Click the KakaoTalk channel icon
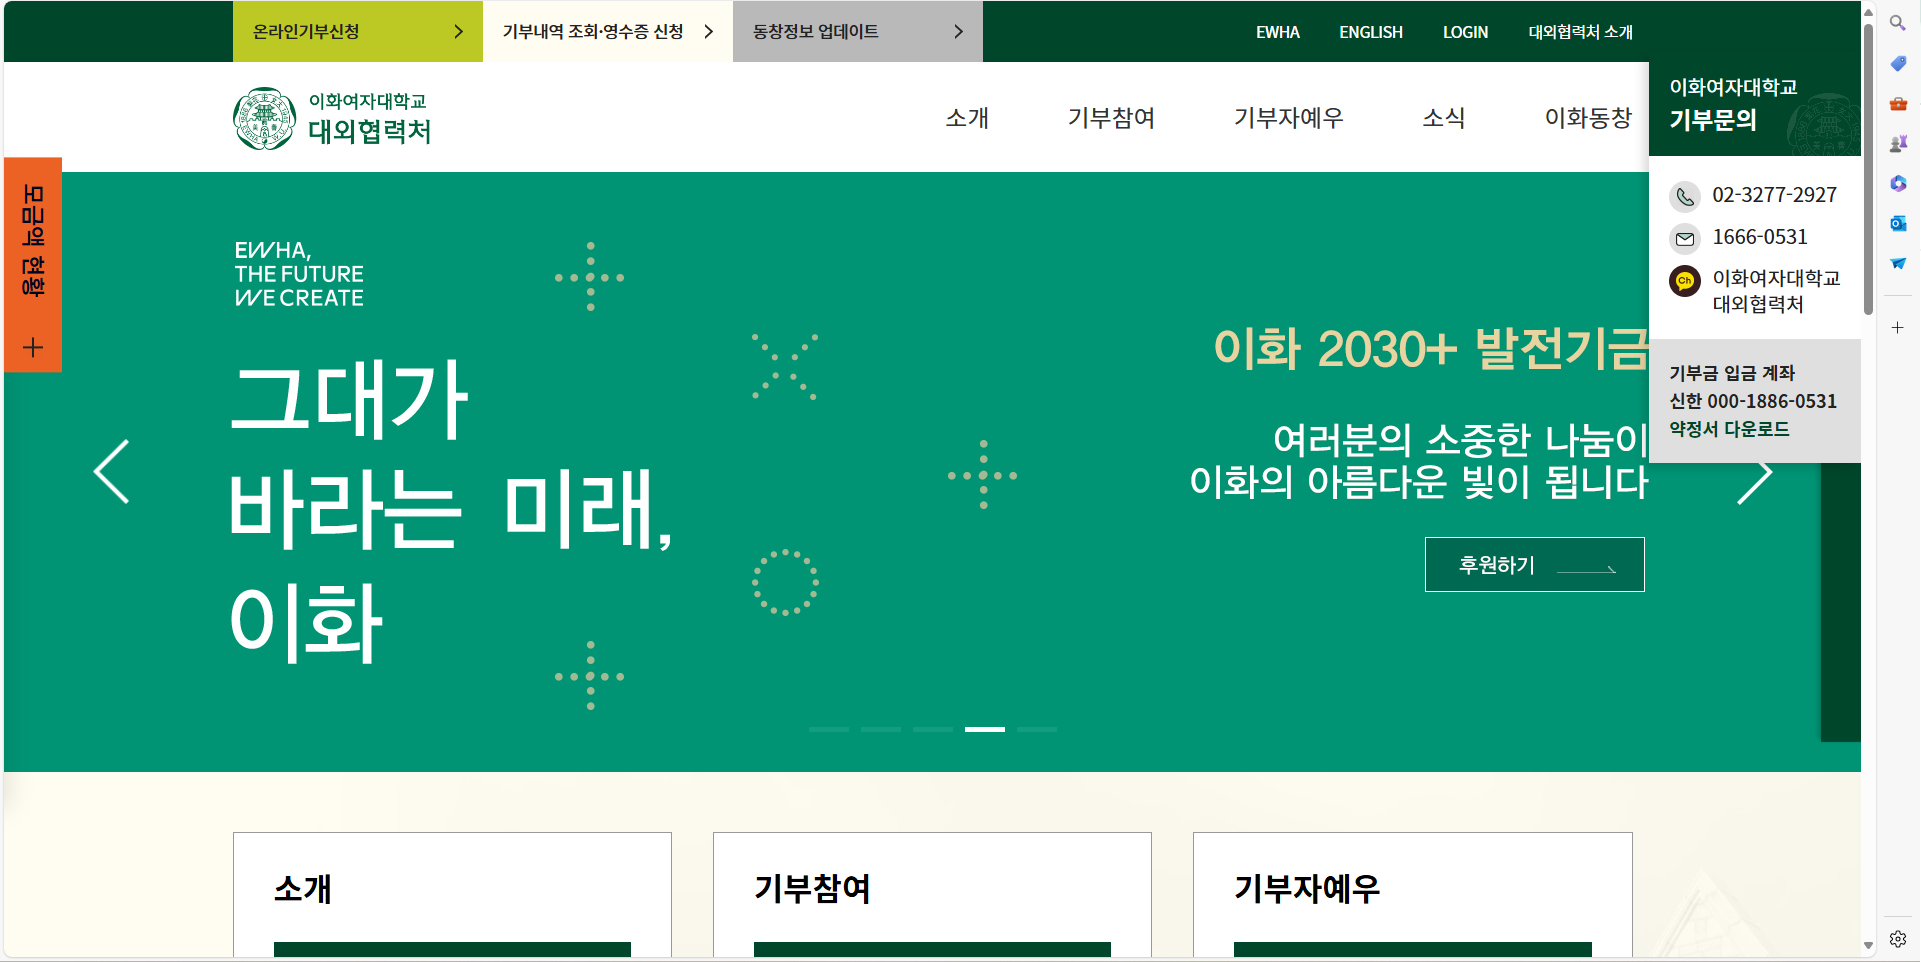Viewport: 1921px width, 962px height. (1685, 281)
